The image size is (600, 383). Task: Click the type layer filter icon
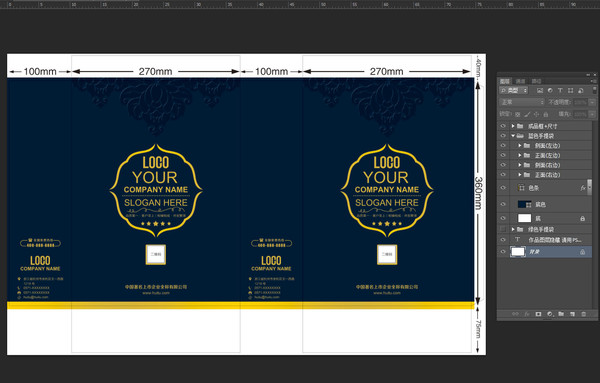(560, 91)
